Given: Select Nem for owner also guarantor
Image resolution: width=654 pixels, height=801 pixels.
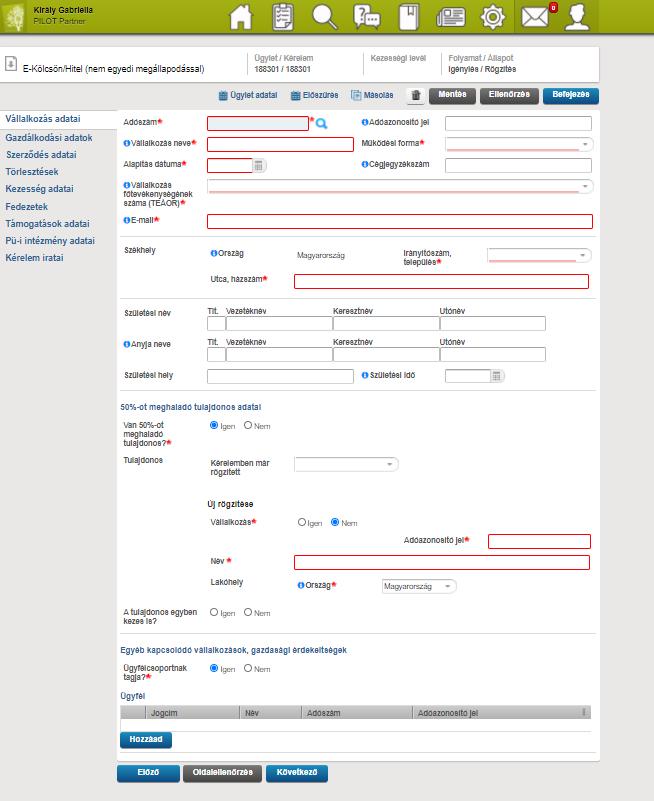Looking at the screenshot, I should (x=248, y=612).
